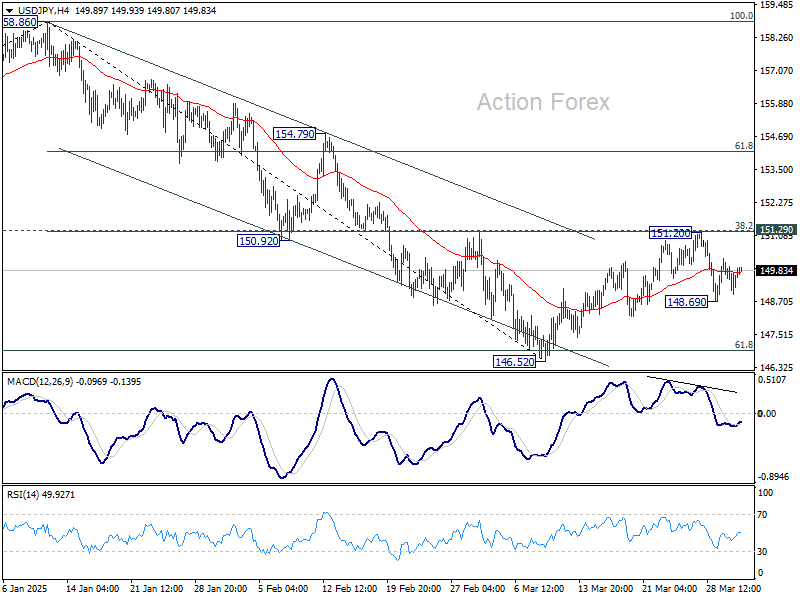Click the 58.860 label at top-left
This screenshot has height=600, width=800.
pyautogui.click(x=19, y=22)
